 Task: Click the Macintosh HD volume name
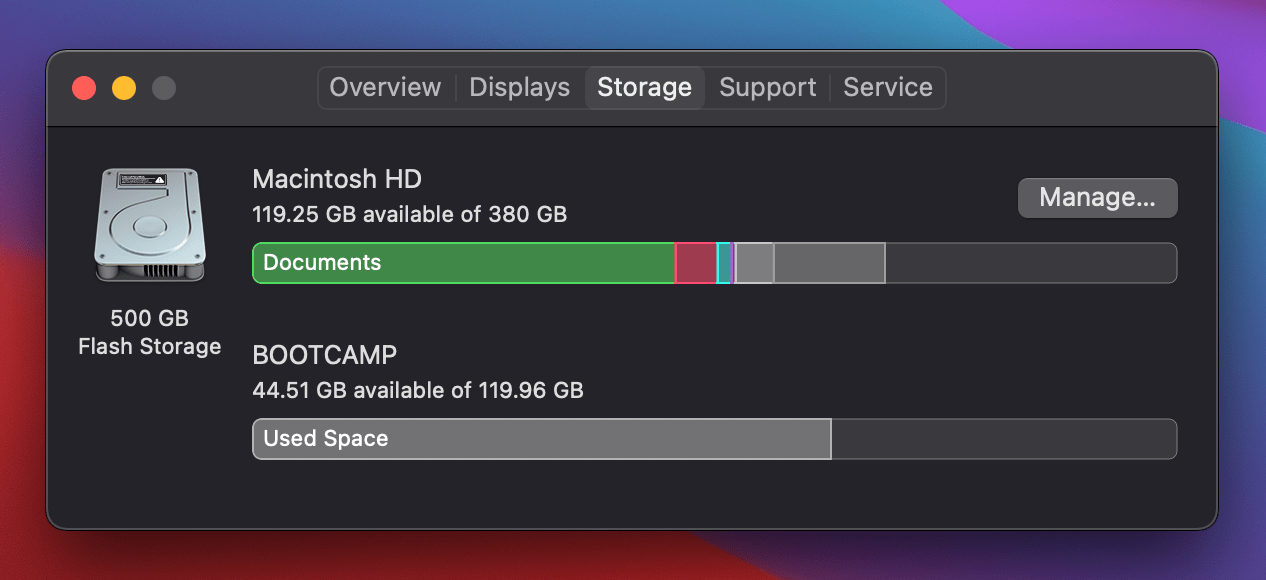(337, 179)
